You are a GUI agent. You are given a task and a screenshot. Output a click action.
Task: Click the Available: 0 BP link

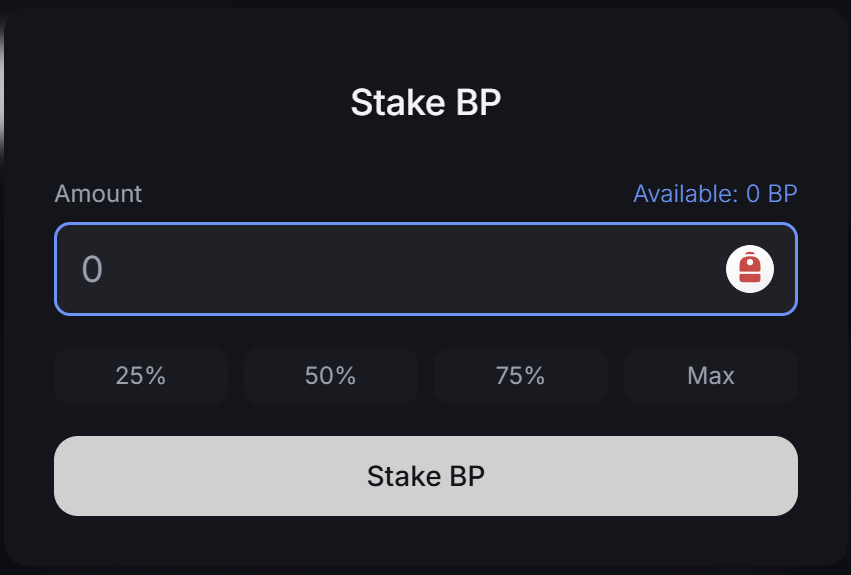point(715,193)
